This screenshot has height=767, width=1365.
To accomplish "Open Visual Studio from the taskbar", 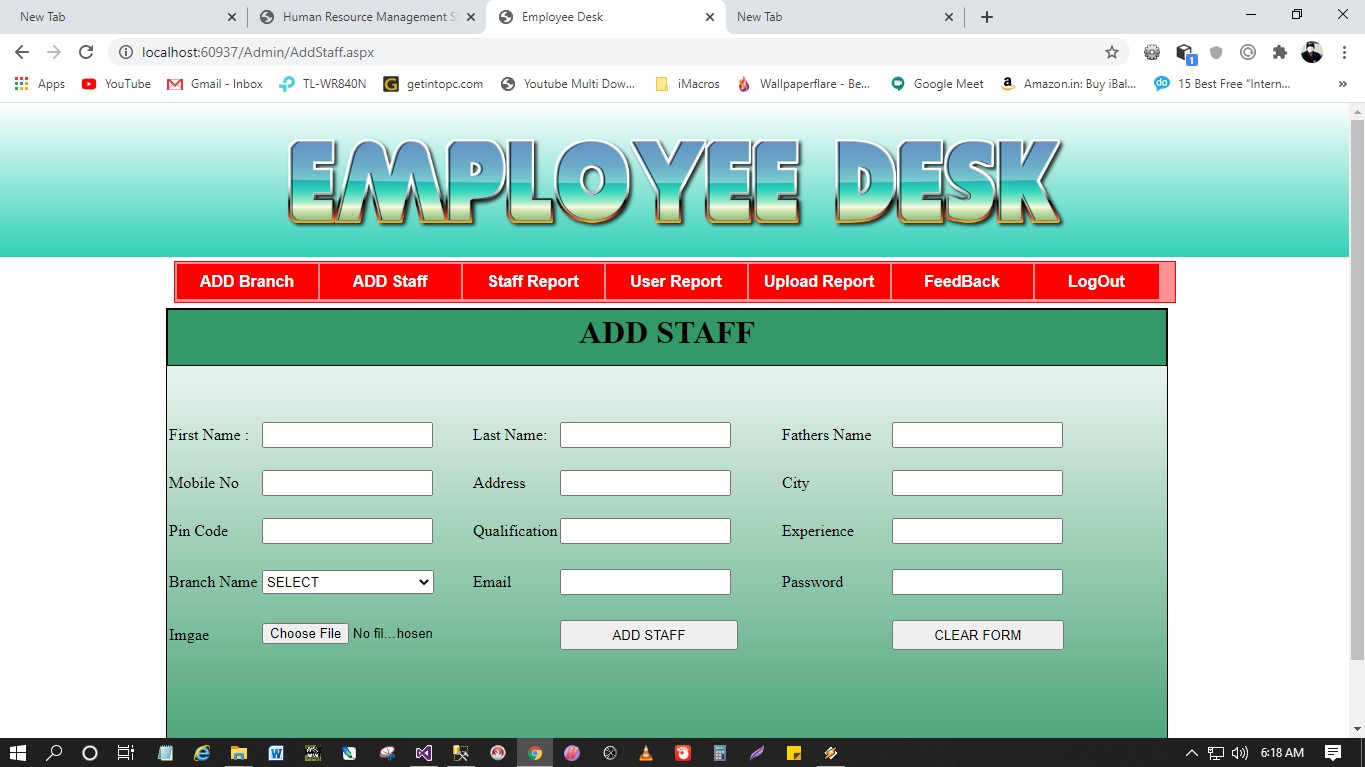I will [x=423, y=753].
